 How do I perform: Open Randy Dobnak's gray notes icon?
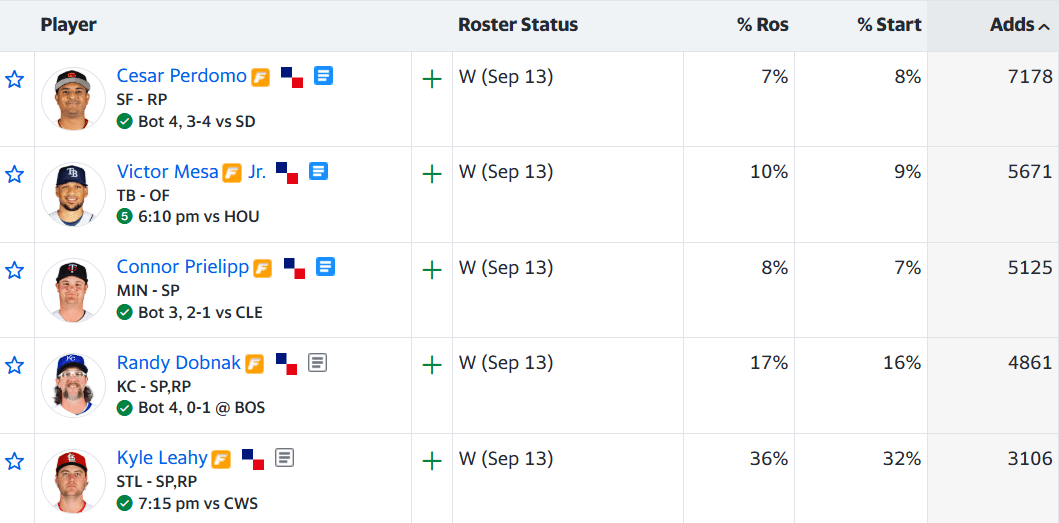click(317, 363)
